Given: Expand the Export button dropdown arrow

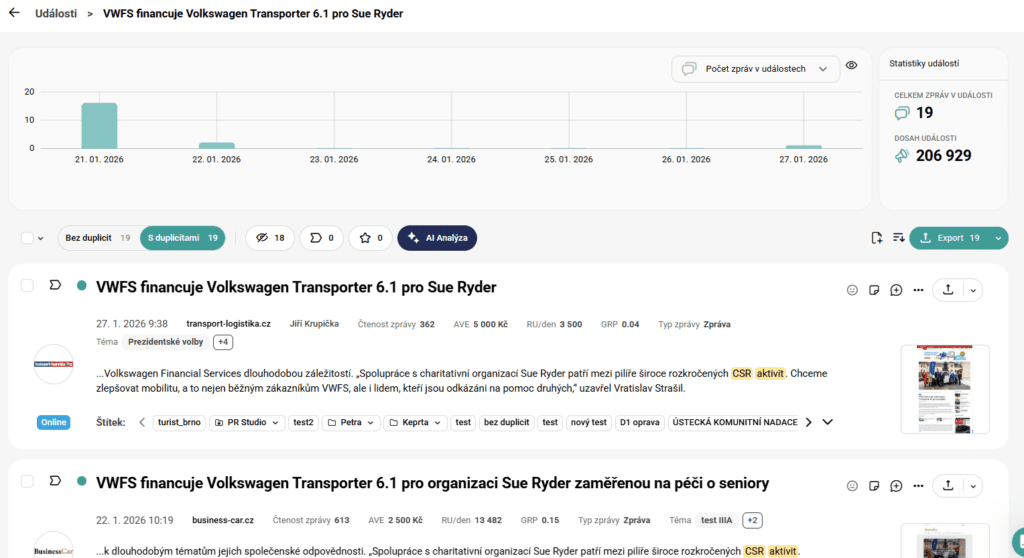Looking at the screenshot, I should pyautogui.click(x=999, y=238).
